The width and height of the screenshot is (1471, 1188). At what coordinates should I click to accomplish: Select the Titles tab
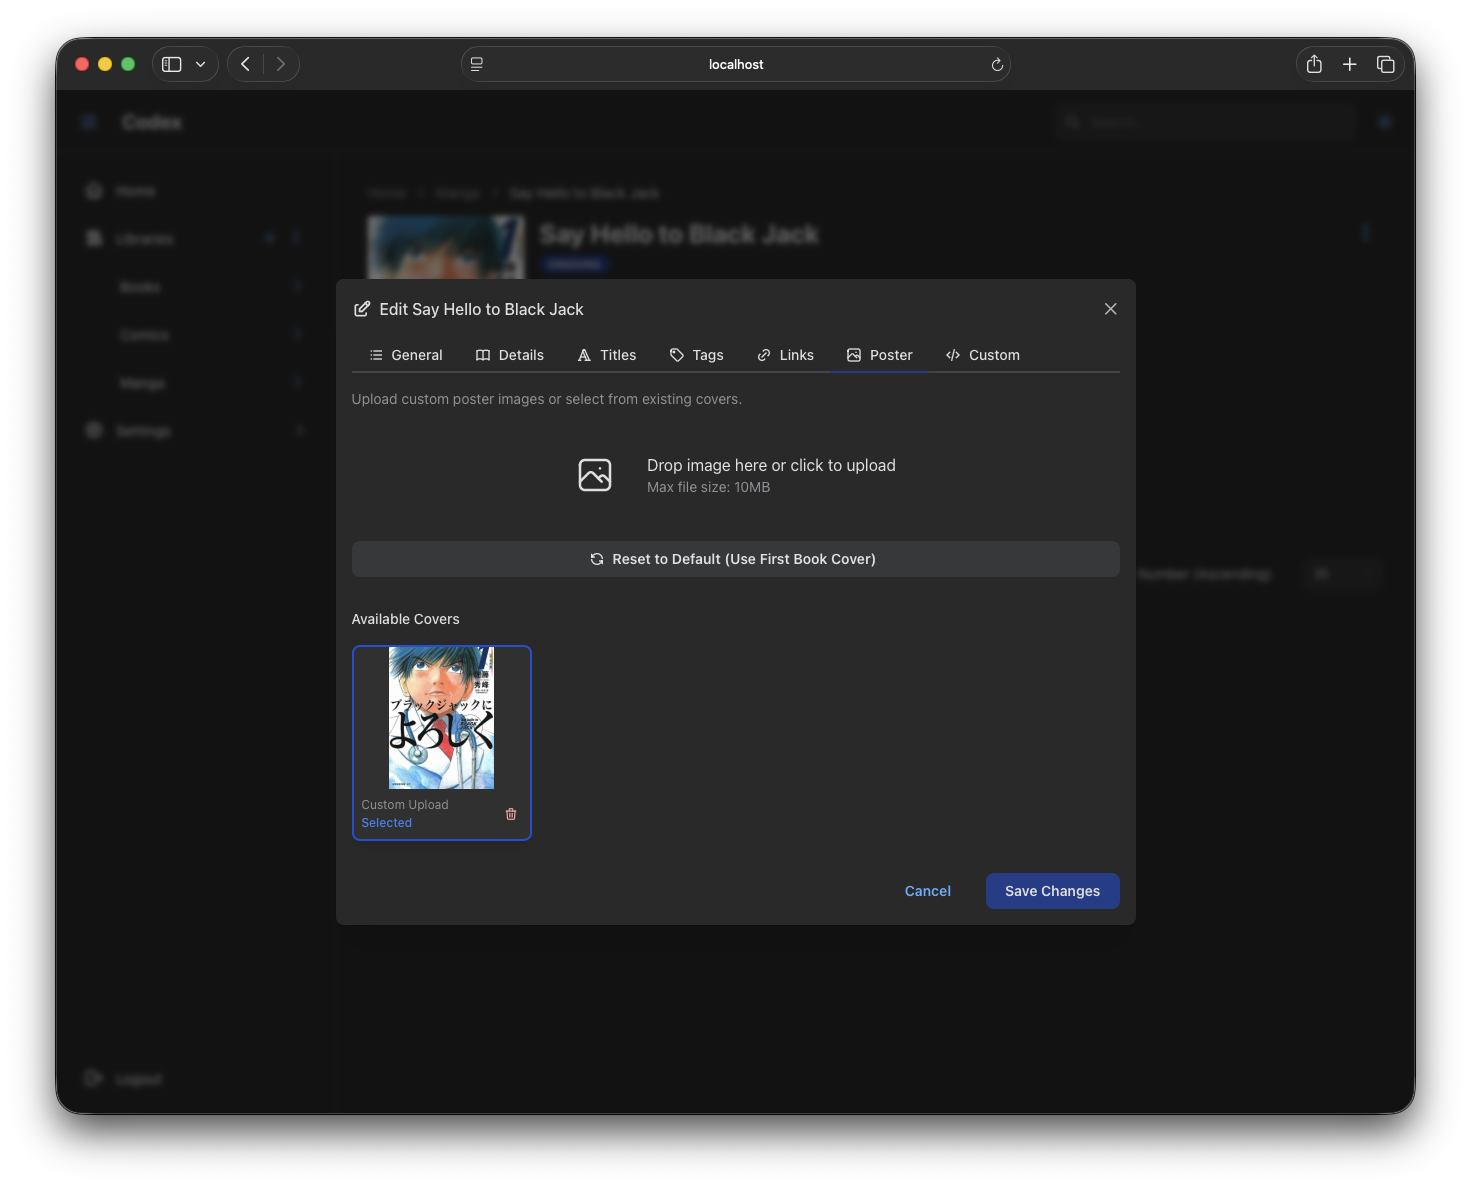pyautogui.click(x=607, y=355)
